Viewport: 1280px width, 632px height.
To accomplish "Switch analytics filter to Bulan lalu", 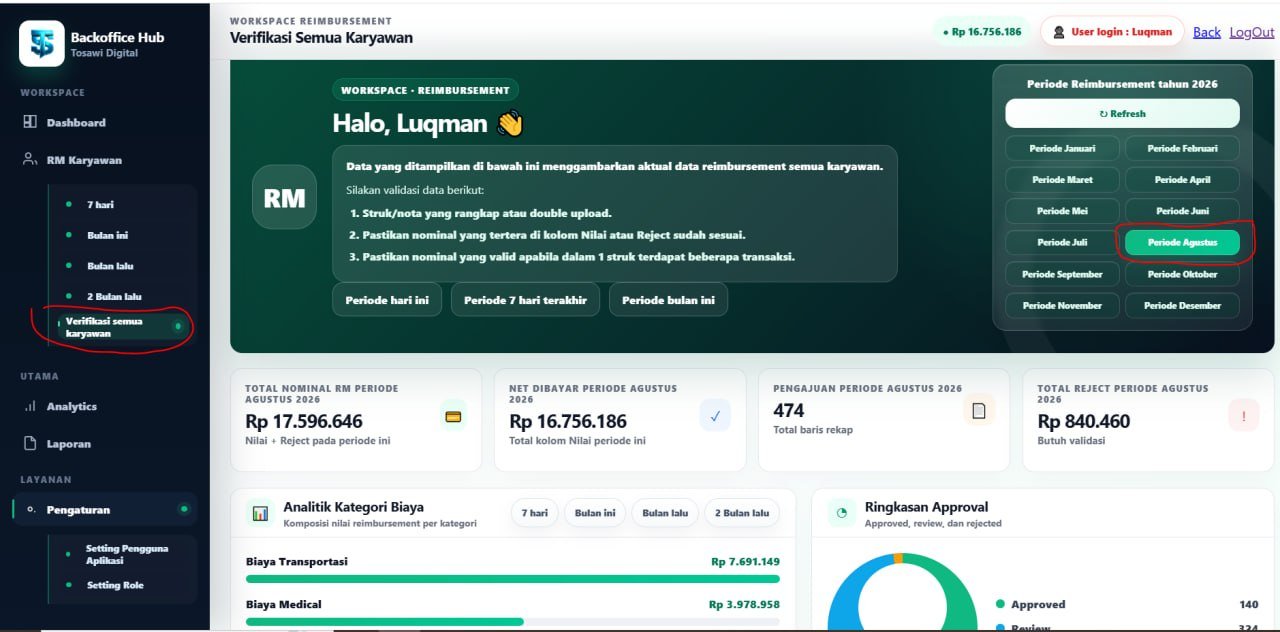I will coord(665,513).
